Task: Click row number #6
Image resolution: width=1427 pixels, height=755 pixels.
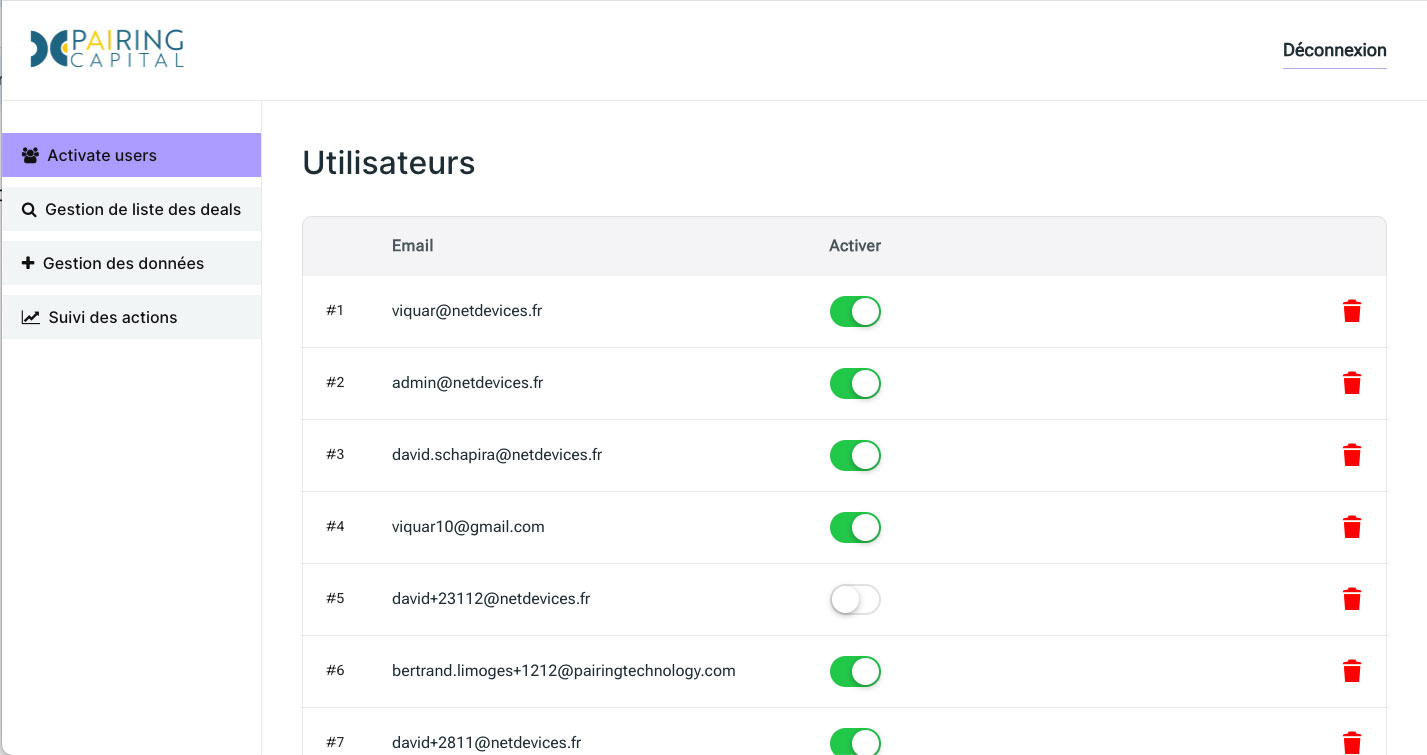Action: (x=335, y=671)
